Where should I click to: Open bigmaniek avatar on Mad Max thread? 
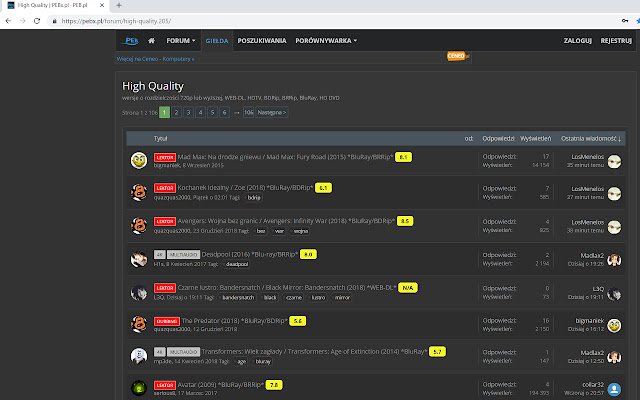[x=139, y=160]
